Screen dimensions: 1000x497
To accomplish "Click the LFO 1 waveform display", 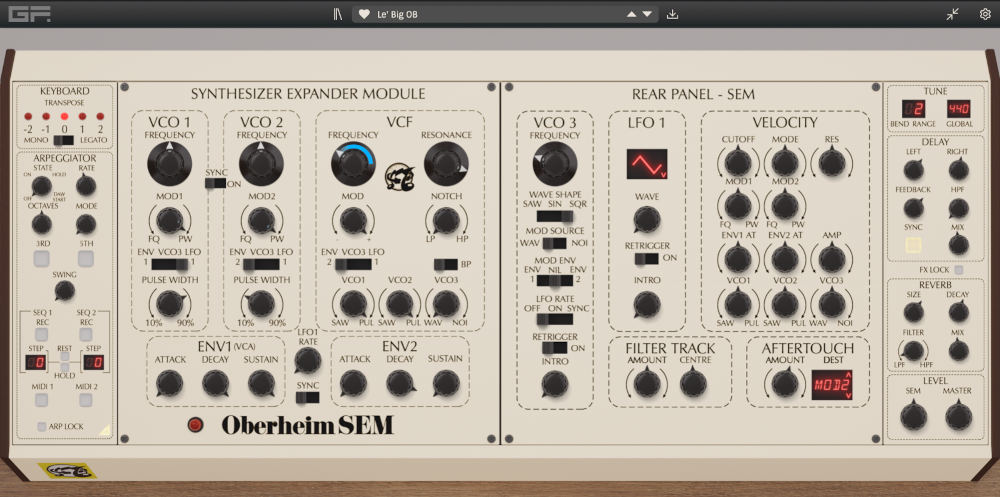I will click(647, 164).
